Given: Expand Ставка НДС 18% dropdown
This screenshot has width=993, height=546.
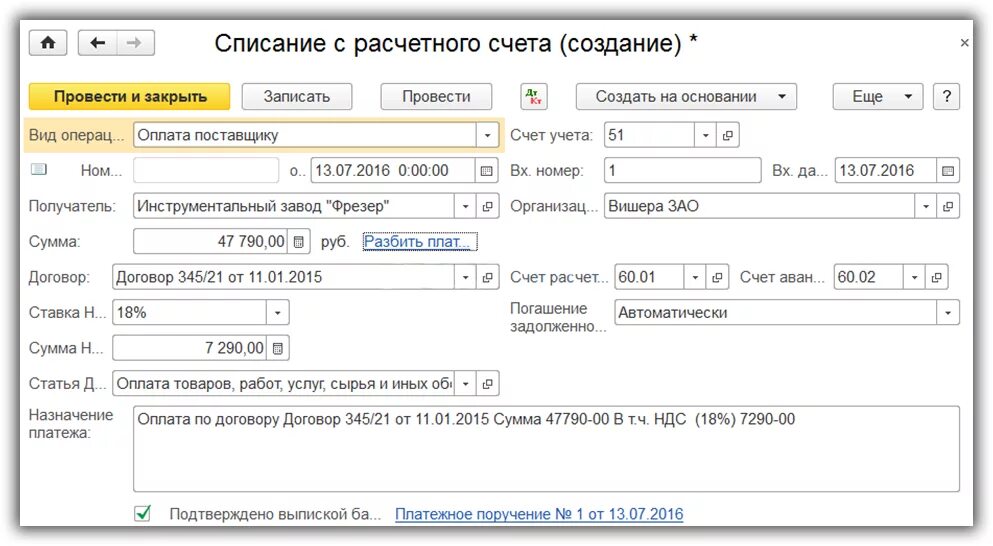Looking at the screenshot, I should tap(277, 313).
